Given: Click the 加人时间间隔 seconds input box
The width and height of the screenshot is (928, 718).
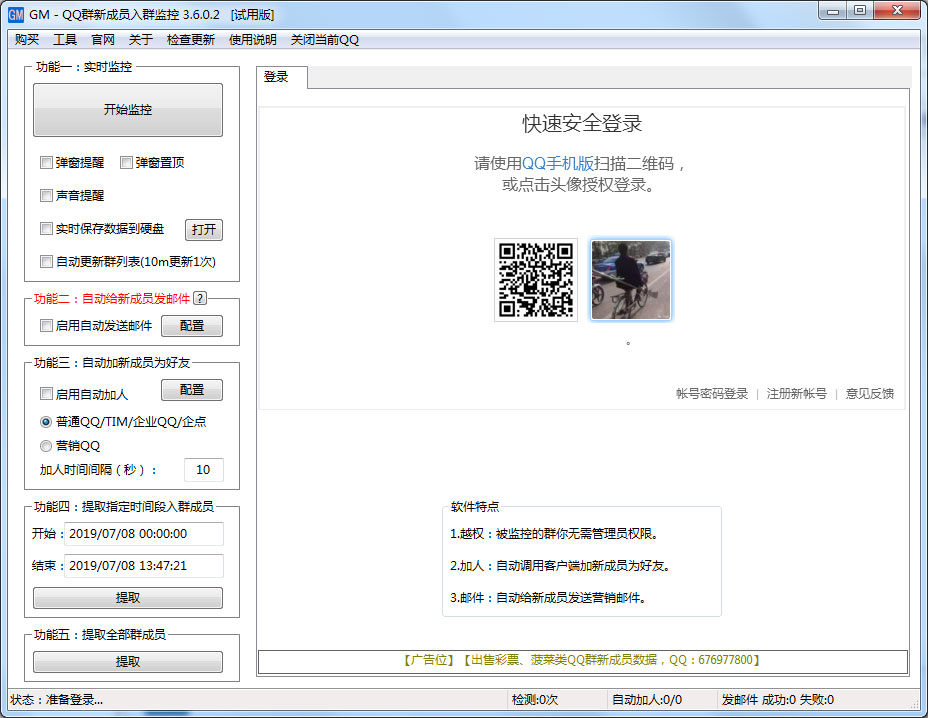Looking at the screenshot, I should tap(203, 470).
